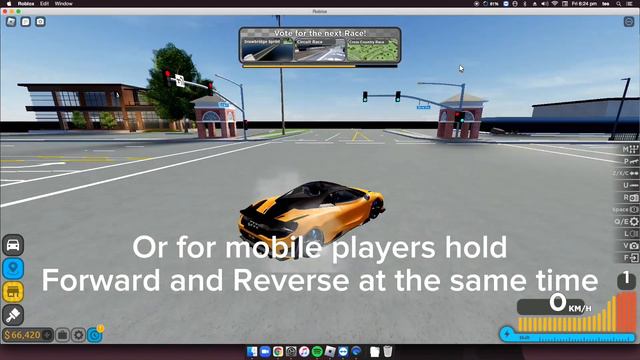Click the volume icon in the menu bar
640x360 pixels.
(x=544, y=4)
